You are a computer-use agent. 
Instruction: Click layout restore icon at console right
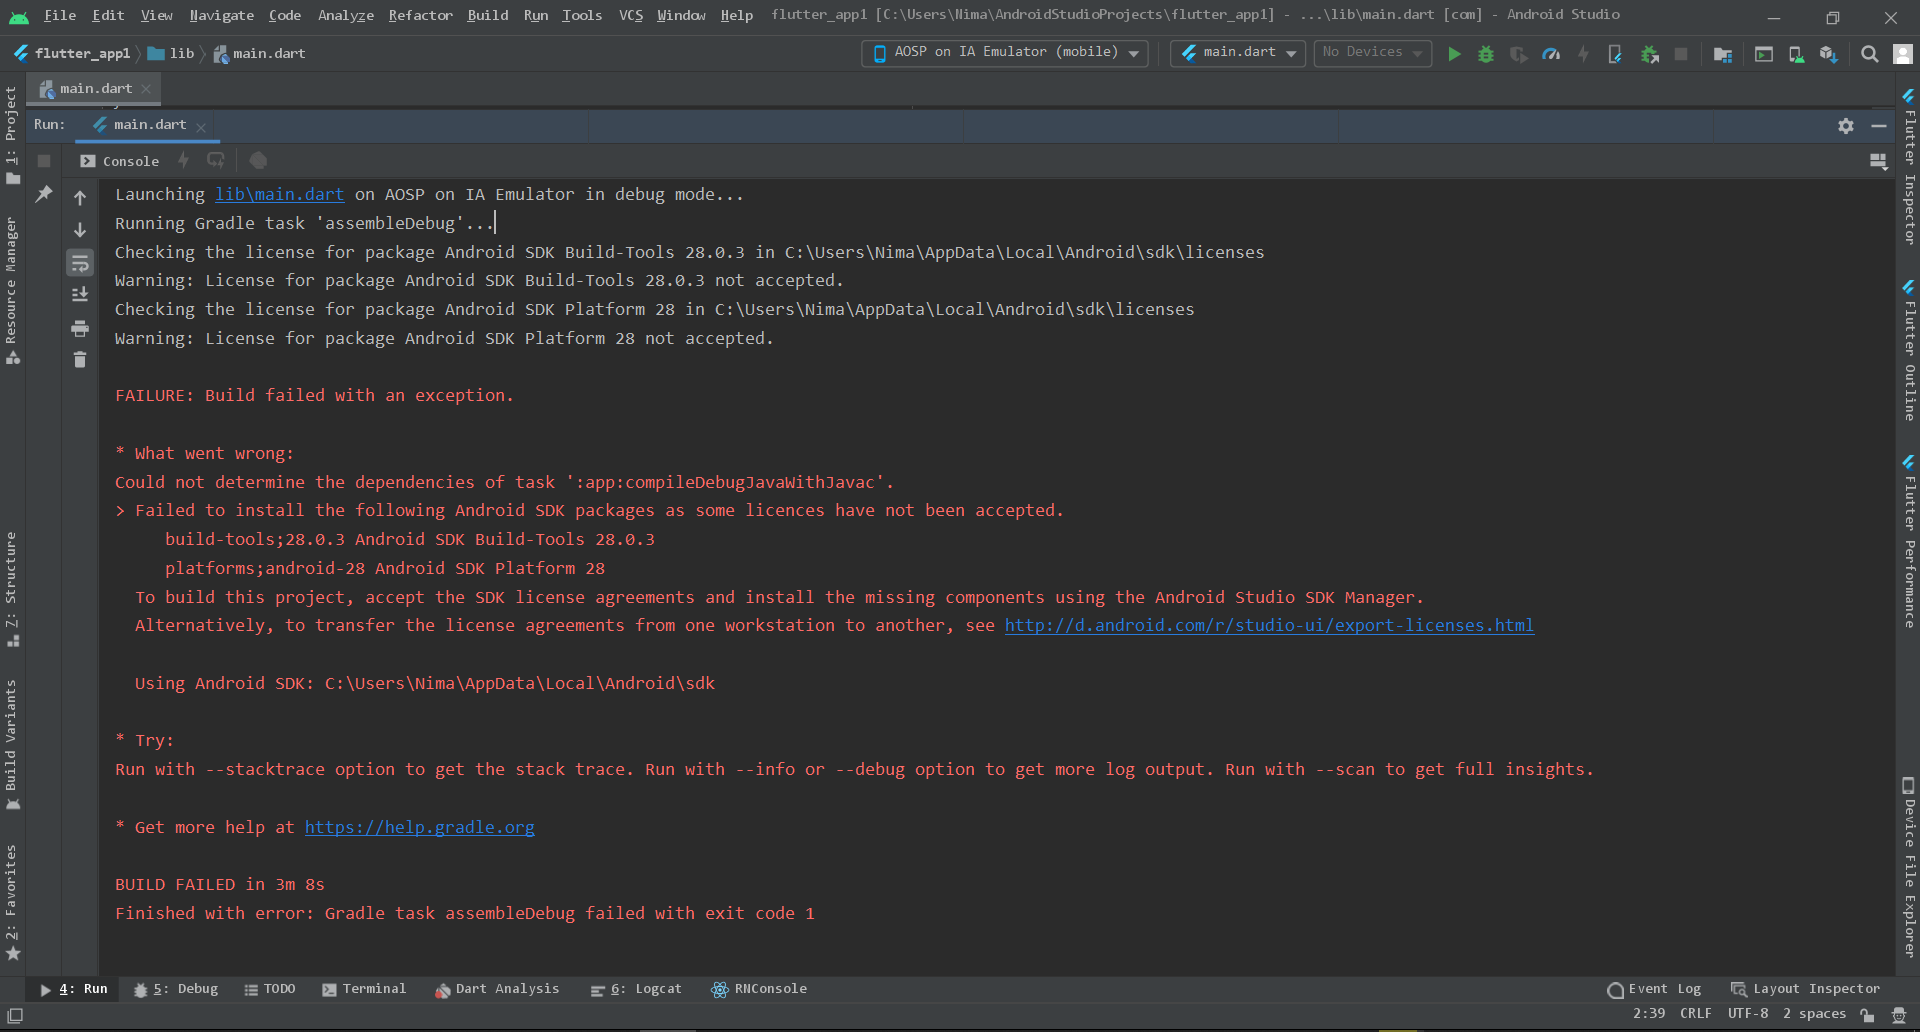click(1878, 161)
